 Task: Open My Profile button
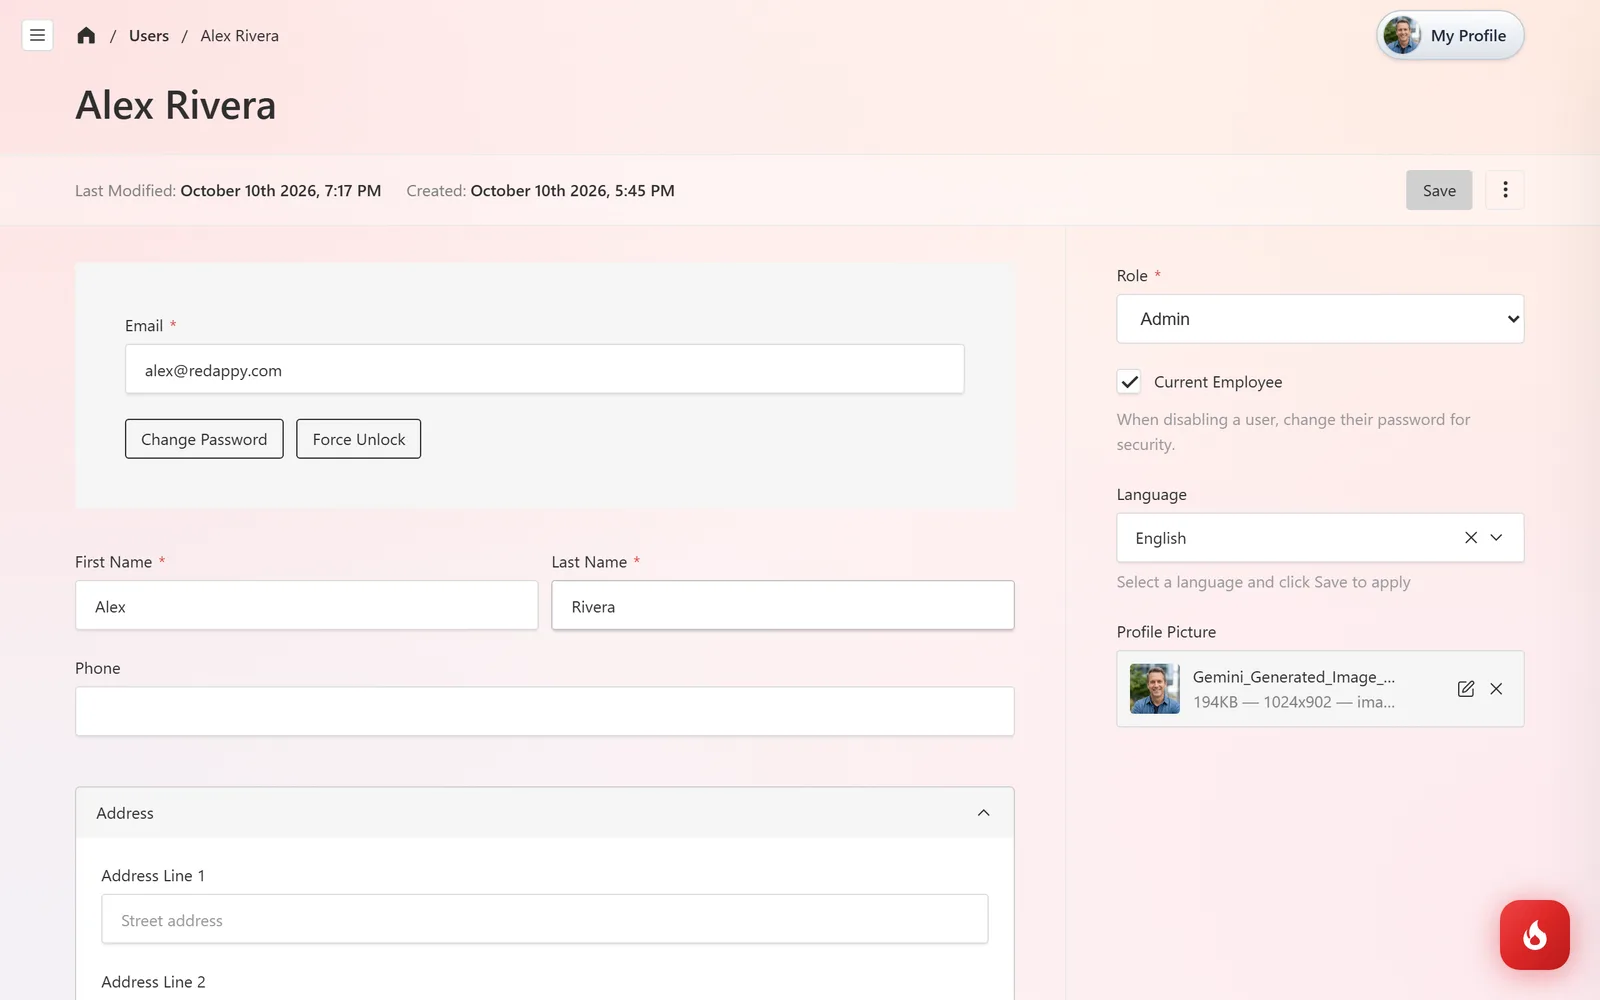(x=1450, y=35)
